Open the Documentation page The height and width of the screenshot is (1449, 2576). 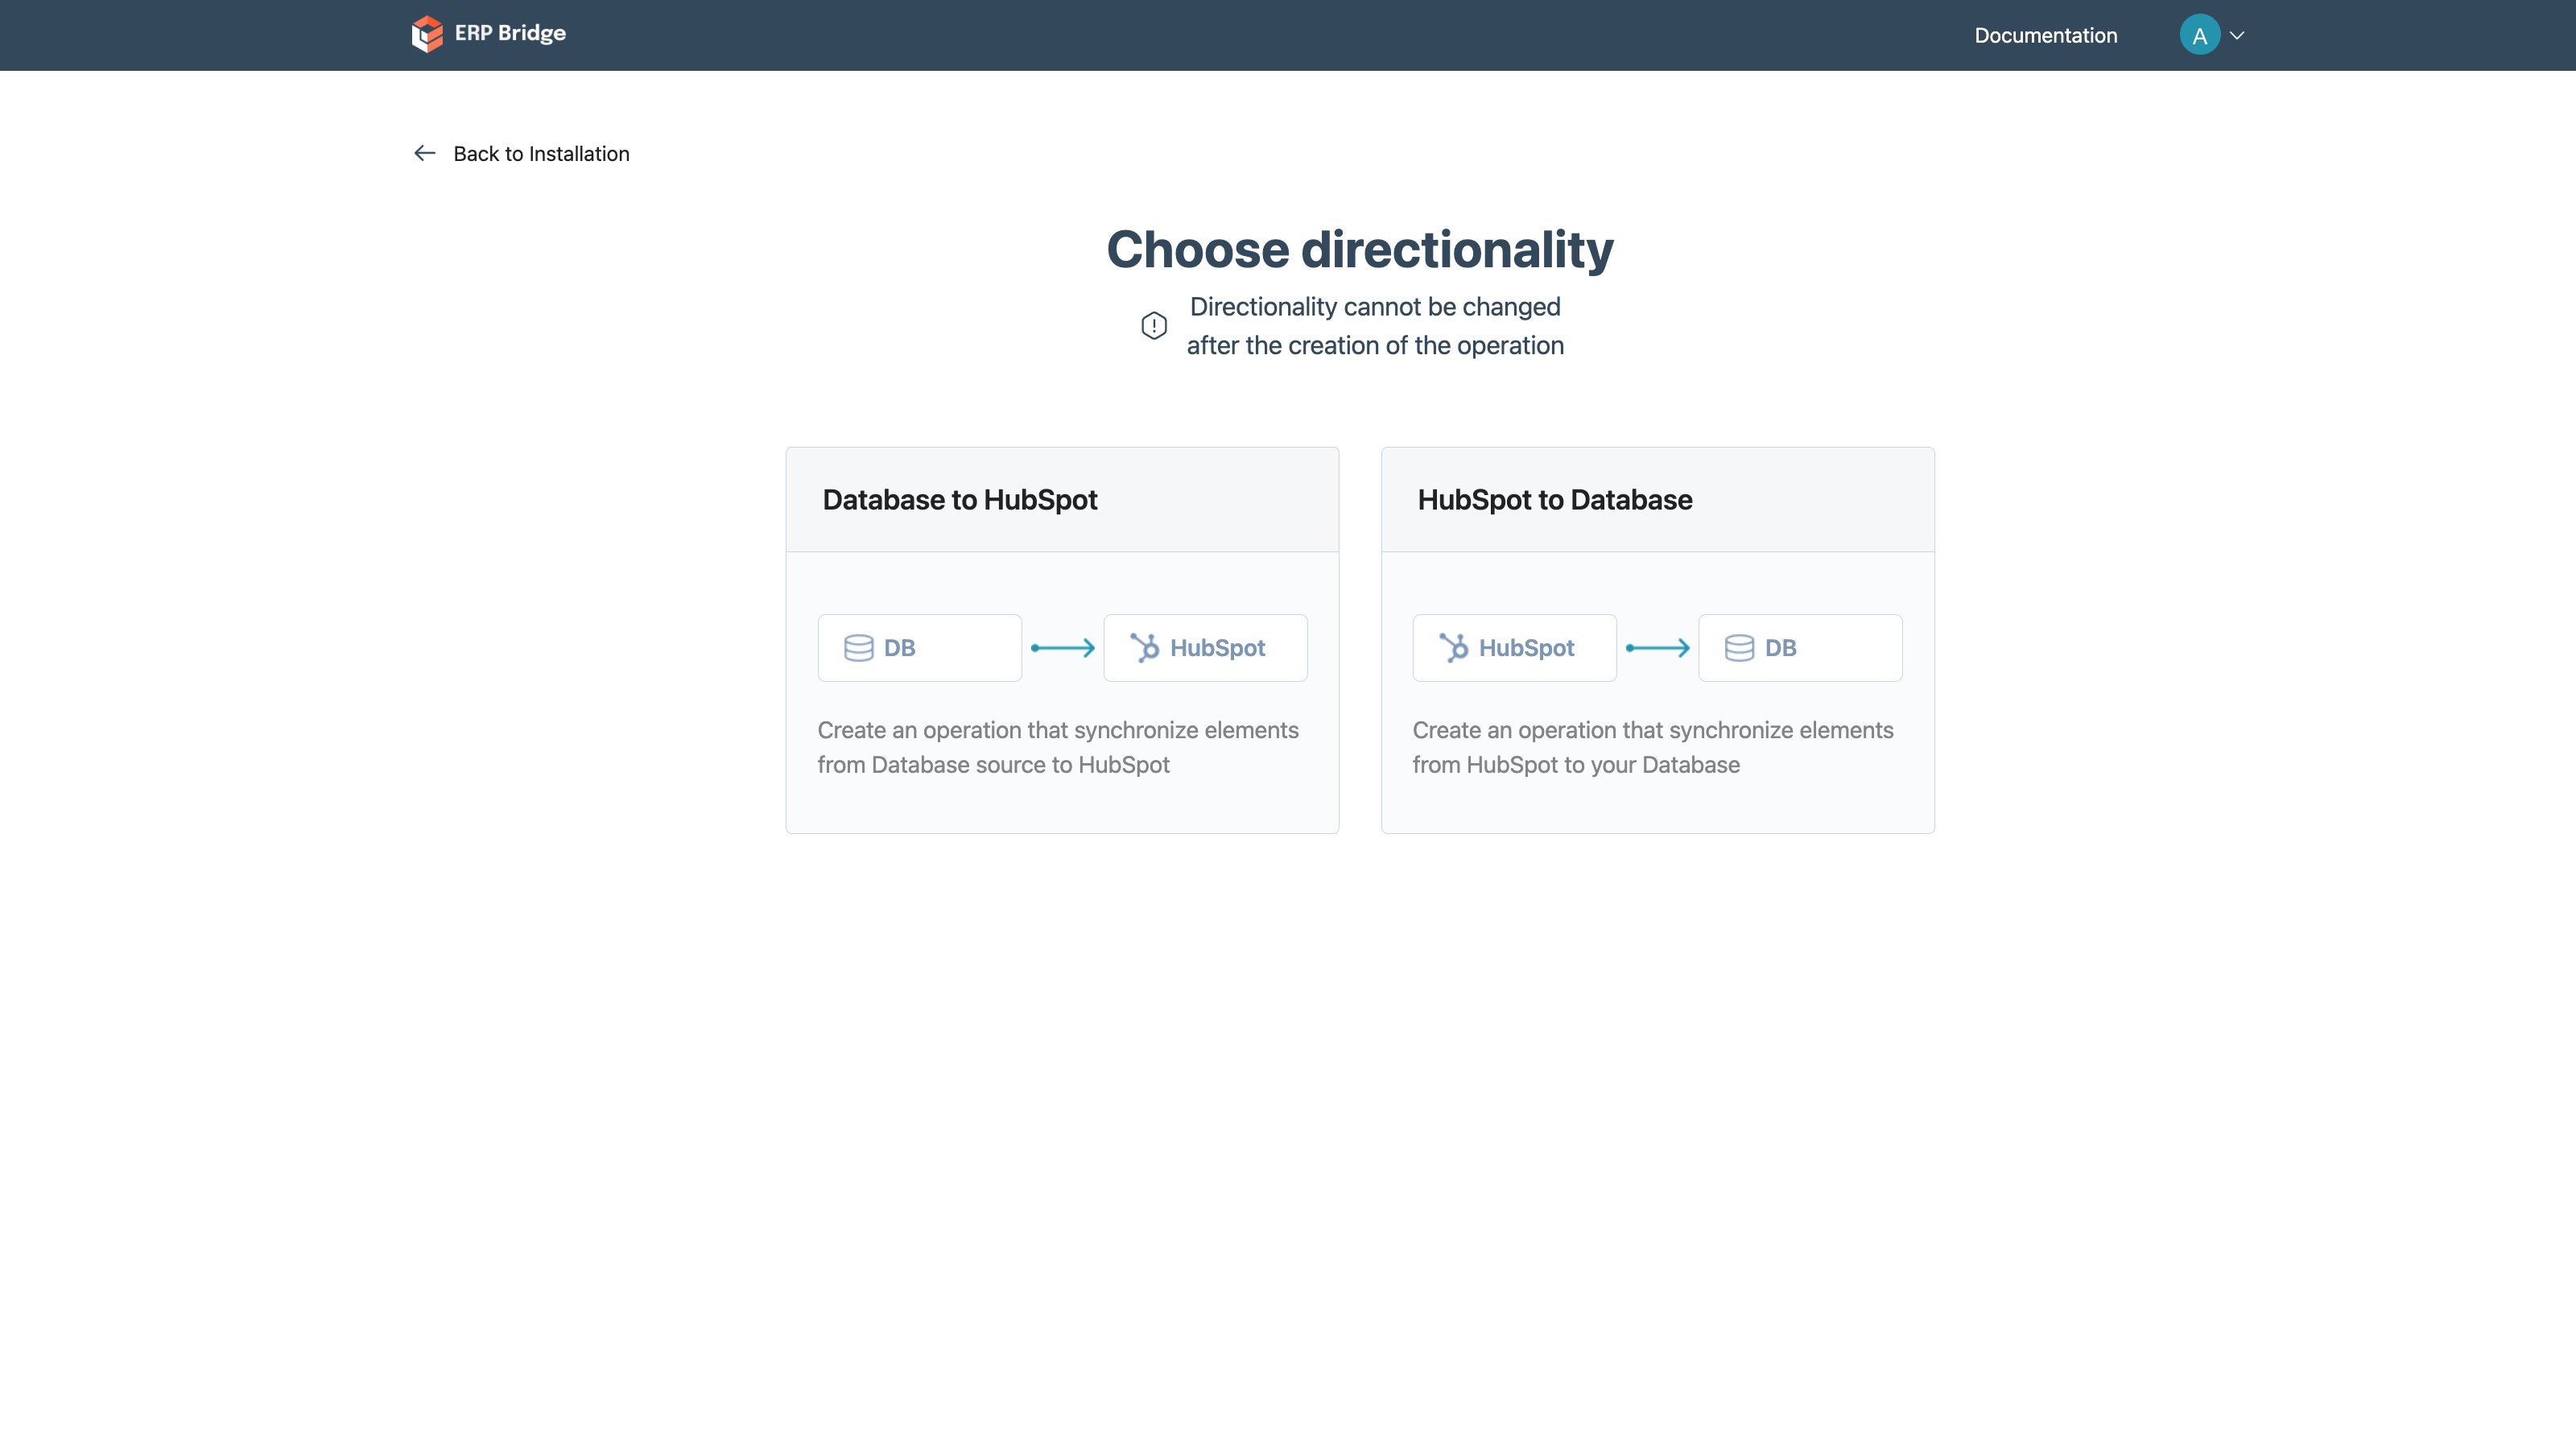pyautogui.click(x=2045, y=35)
